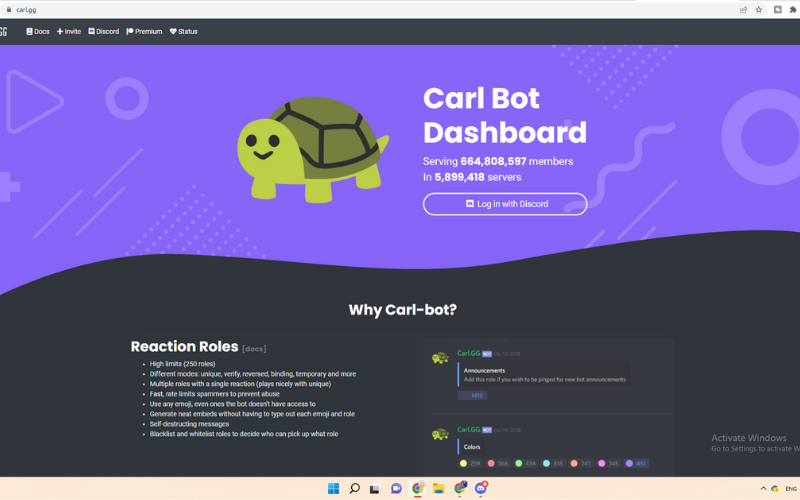This screenshot has height=500, width=800.
Task: Click the Announcements embed title
Action: [x=484, y=371]
